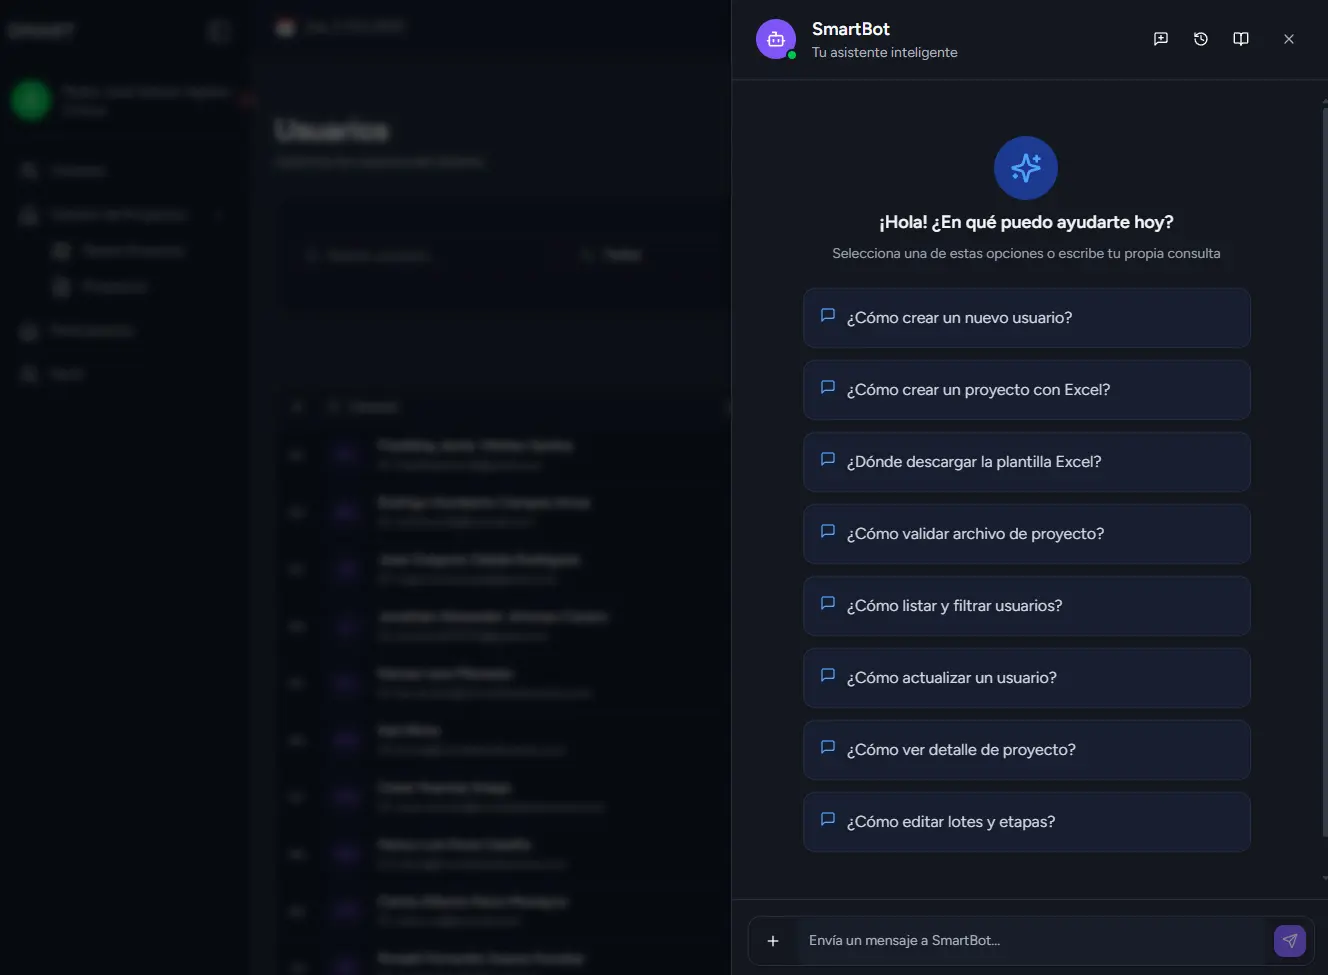Click the chat icon beside '¿Cómo editar lotes y etapas?'
This screenshot has width=1328, height=975.
coord(828,820)
